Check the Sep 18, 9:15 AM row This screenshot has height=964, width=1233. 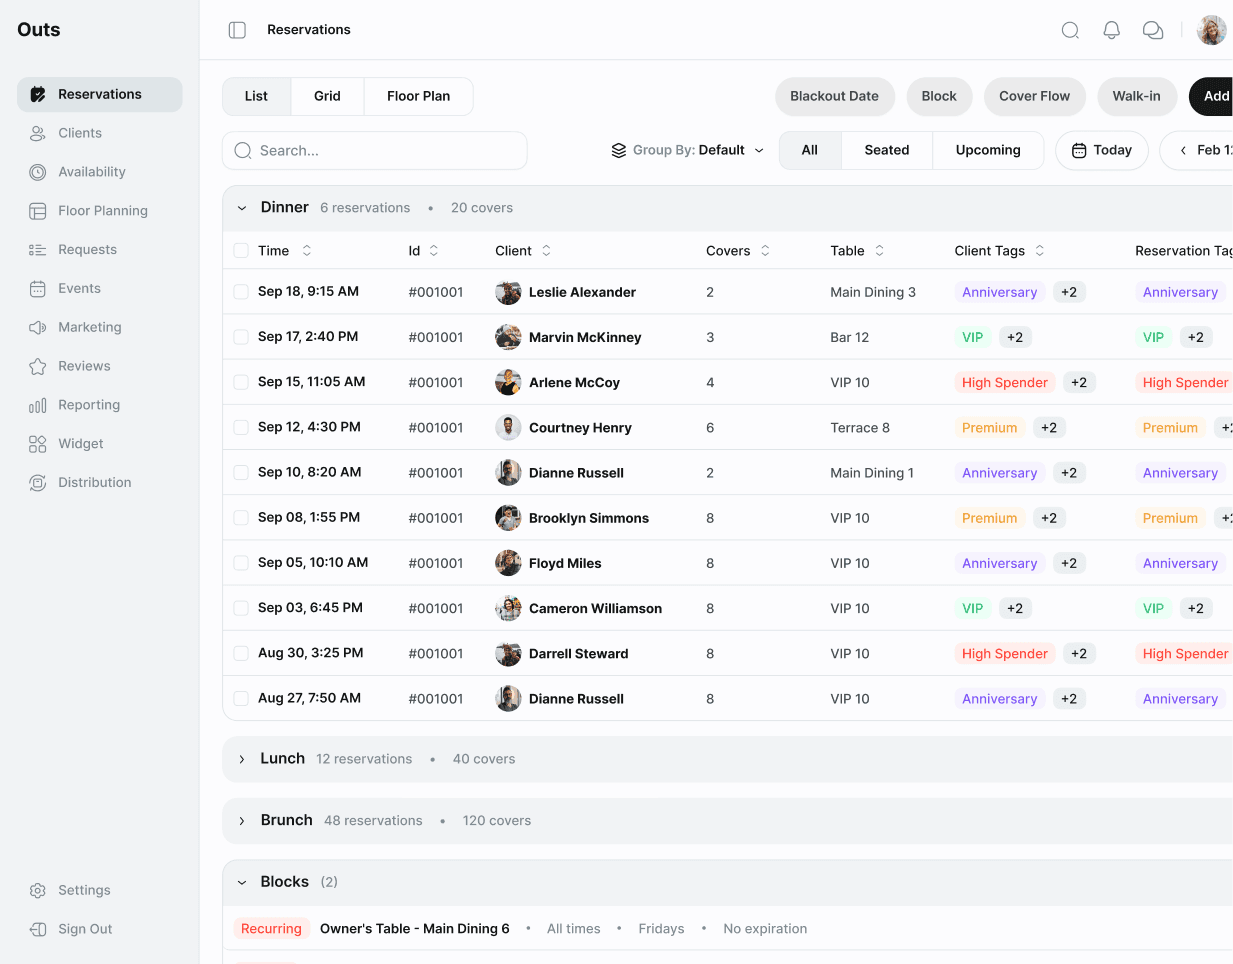point(241,292)
